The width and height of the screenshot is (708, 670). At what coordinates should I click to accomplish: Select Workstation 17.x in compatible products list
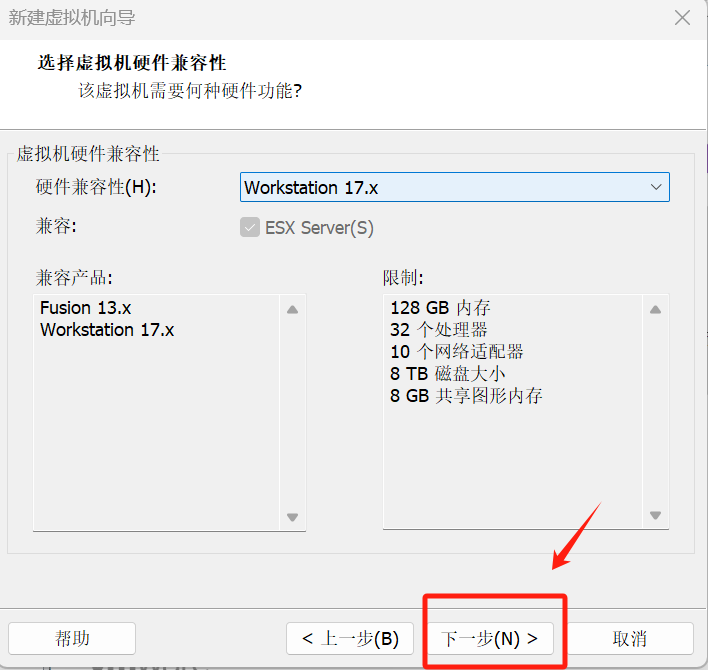pyautogui.click(x=107, y=330)
